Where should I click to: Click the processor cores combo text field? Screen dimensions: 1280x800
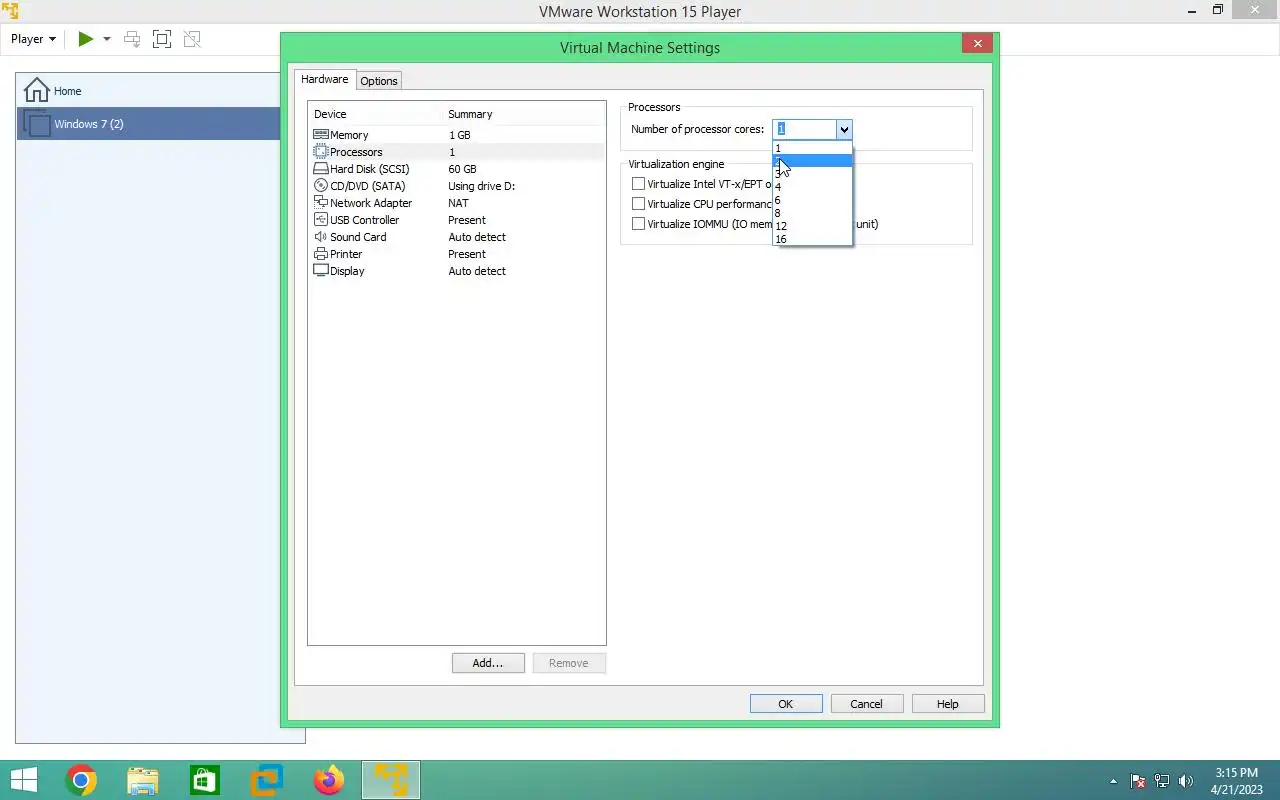click(x=804, y=129)
